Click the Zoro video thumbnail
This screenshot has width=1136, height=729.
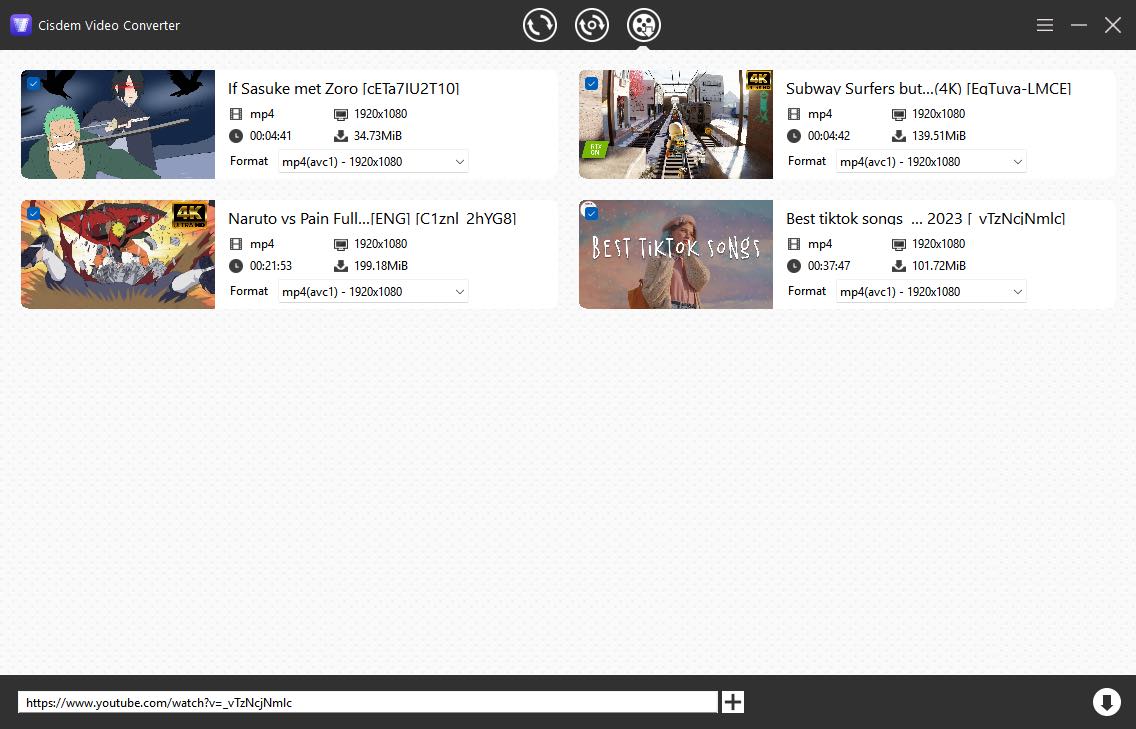point(117,124)
